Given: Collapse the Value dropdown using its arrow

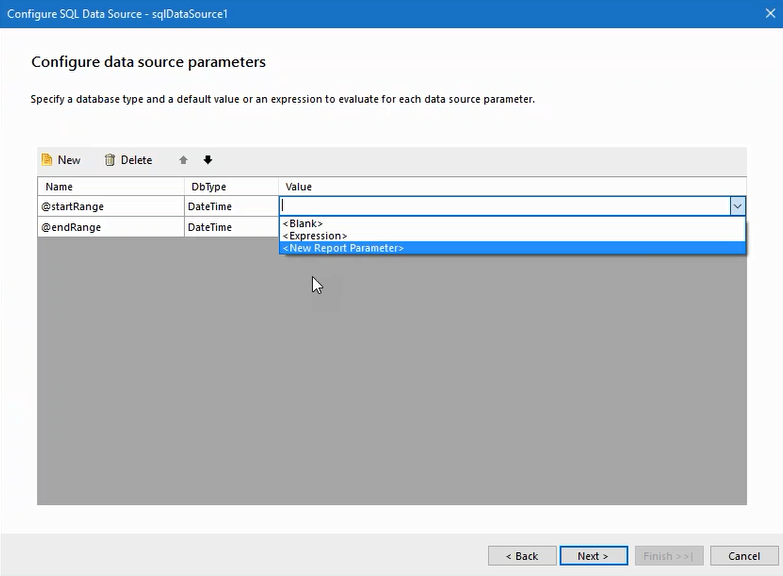Looking at the screenshot, I should (737, 206).
